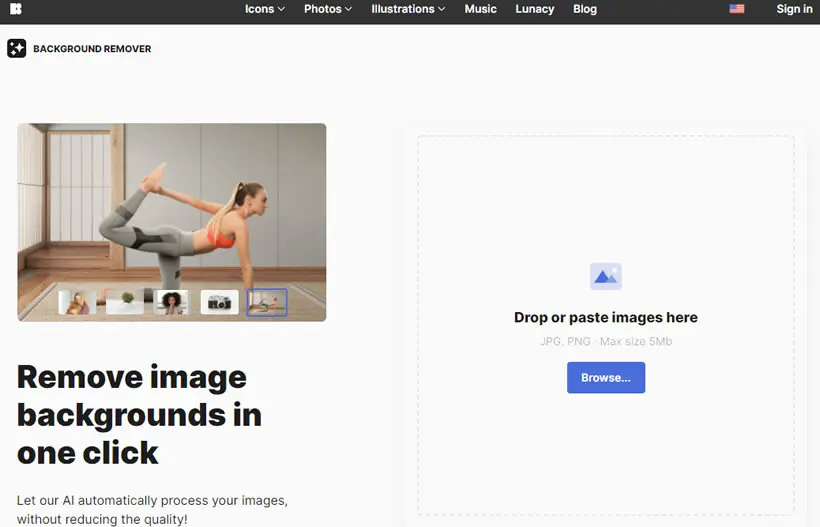Click the Background Remover sparkle icon
820x527 pixels.
[17, 48]
